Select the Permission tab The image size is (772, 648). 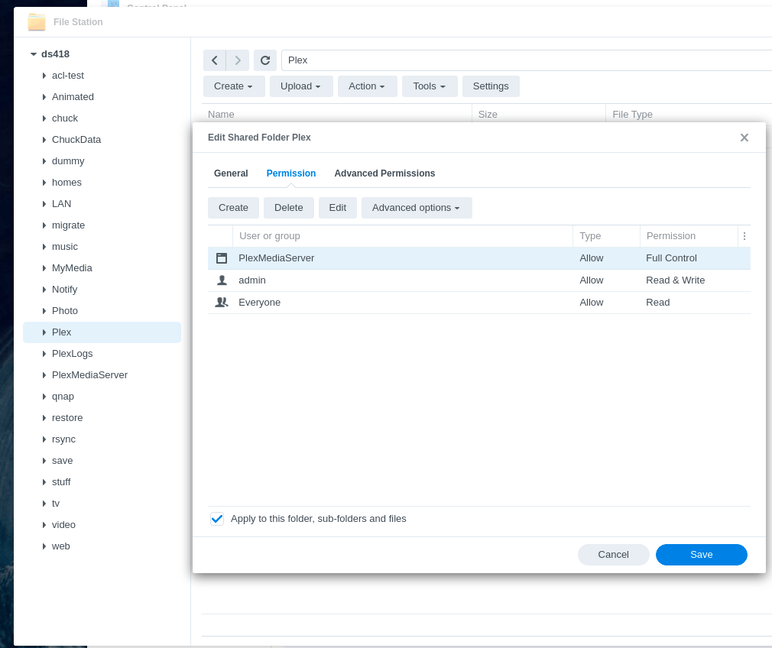[x=291, y=173]
